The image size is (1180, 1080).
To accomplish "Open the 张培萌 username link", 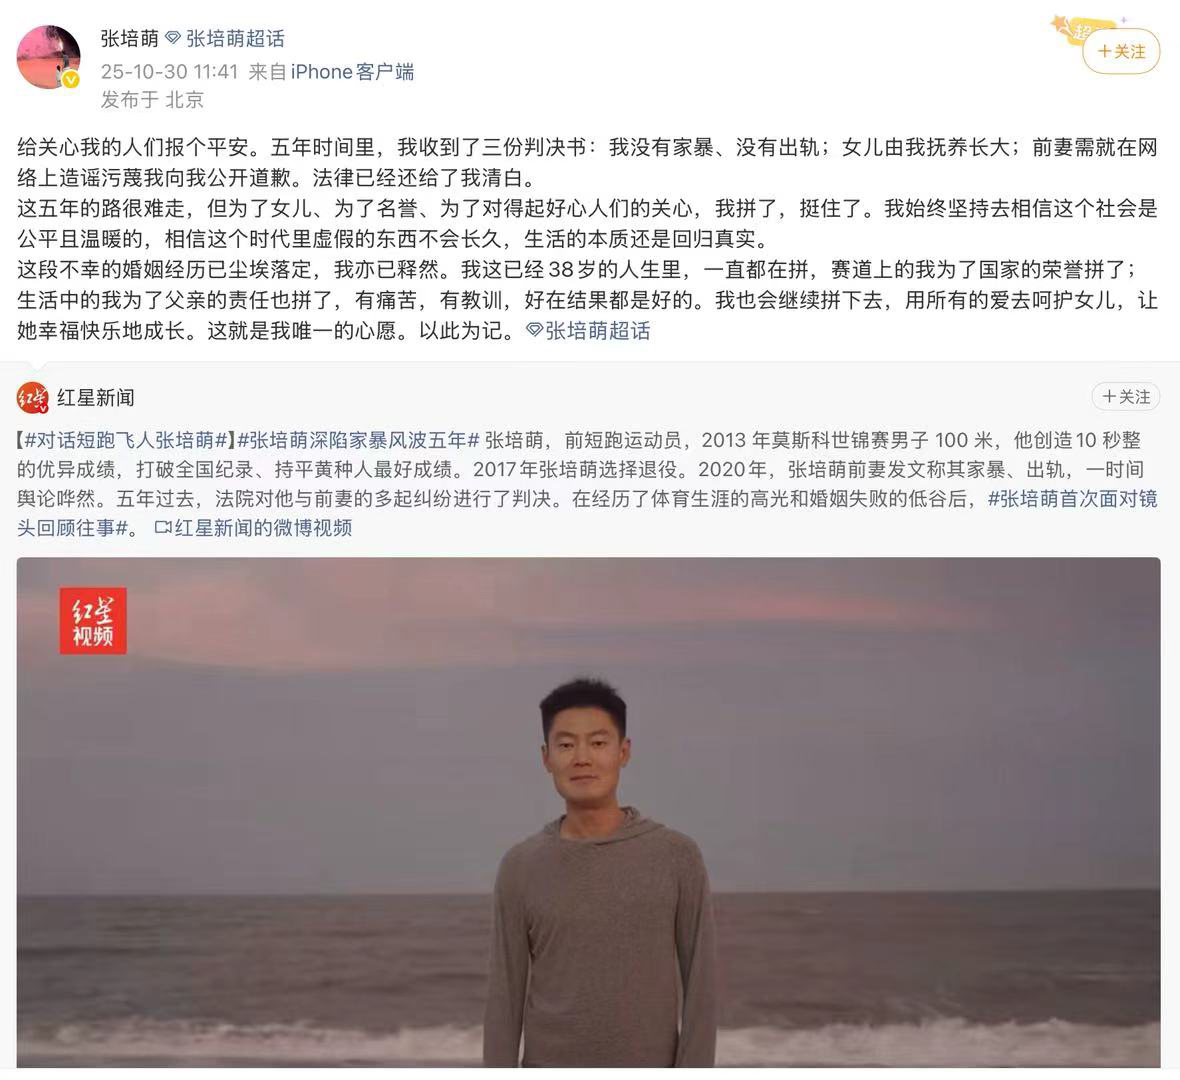I will [129, 38].
